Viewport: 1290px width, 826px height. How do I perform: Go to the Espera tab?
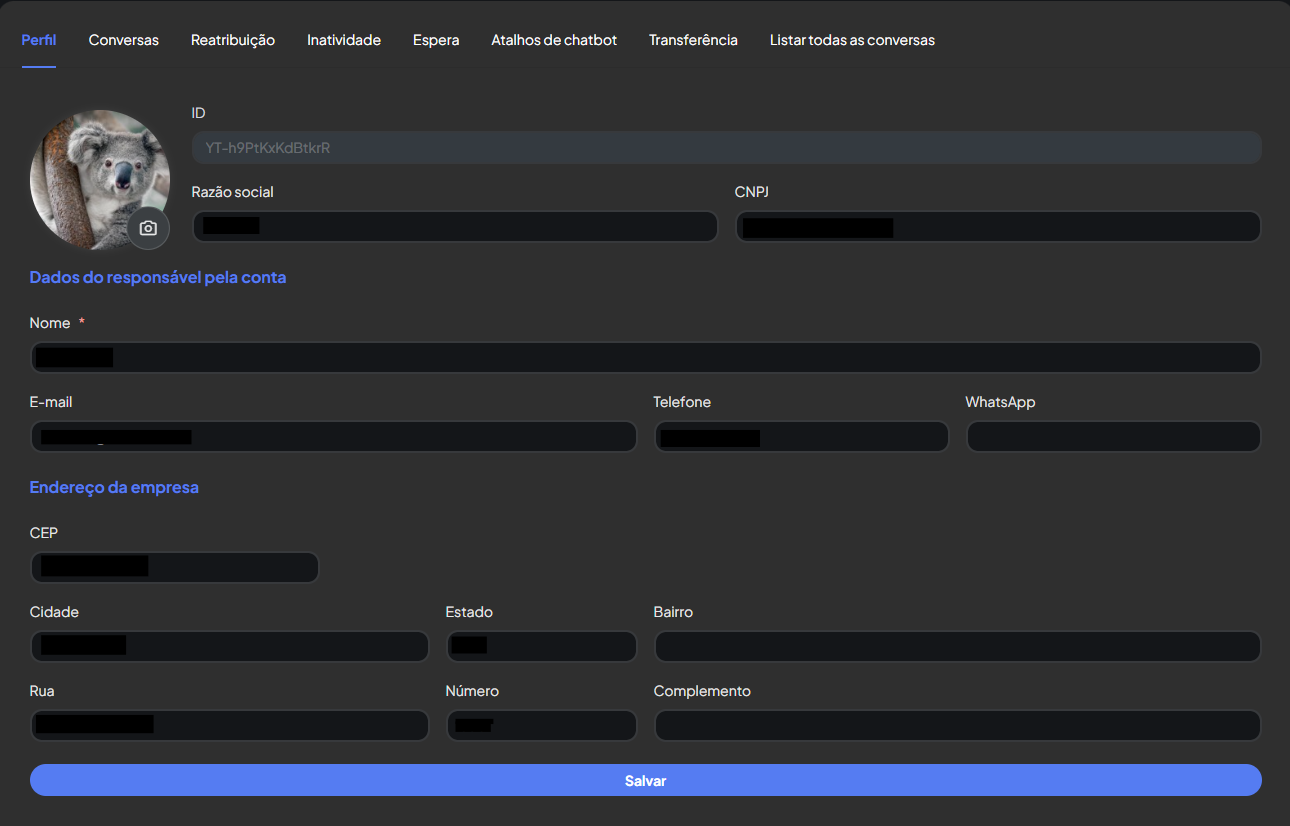436,40
